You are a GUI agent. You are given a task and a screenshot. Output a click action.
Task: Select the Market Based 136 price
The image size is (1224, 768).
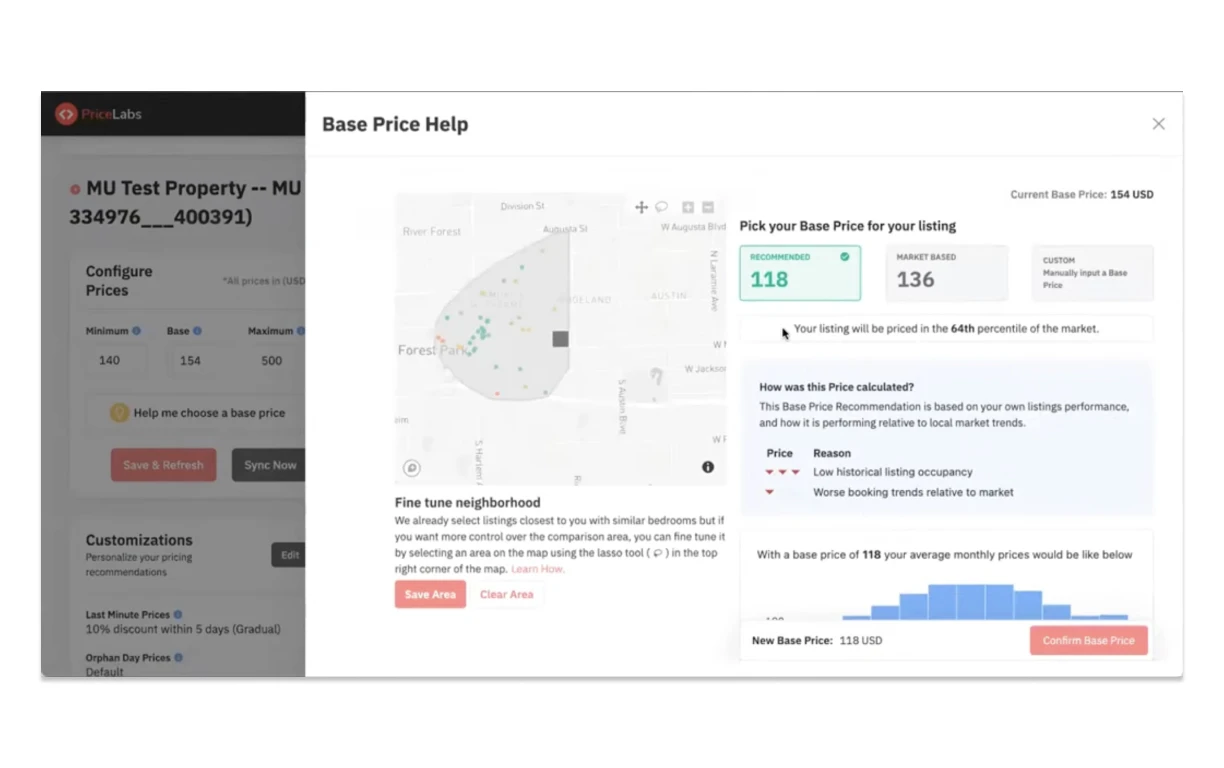[946, 273]
